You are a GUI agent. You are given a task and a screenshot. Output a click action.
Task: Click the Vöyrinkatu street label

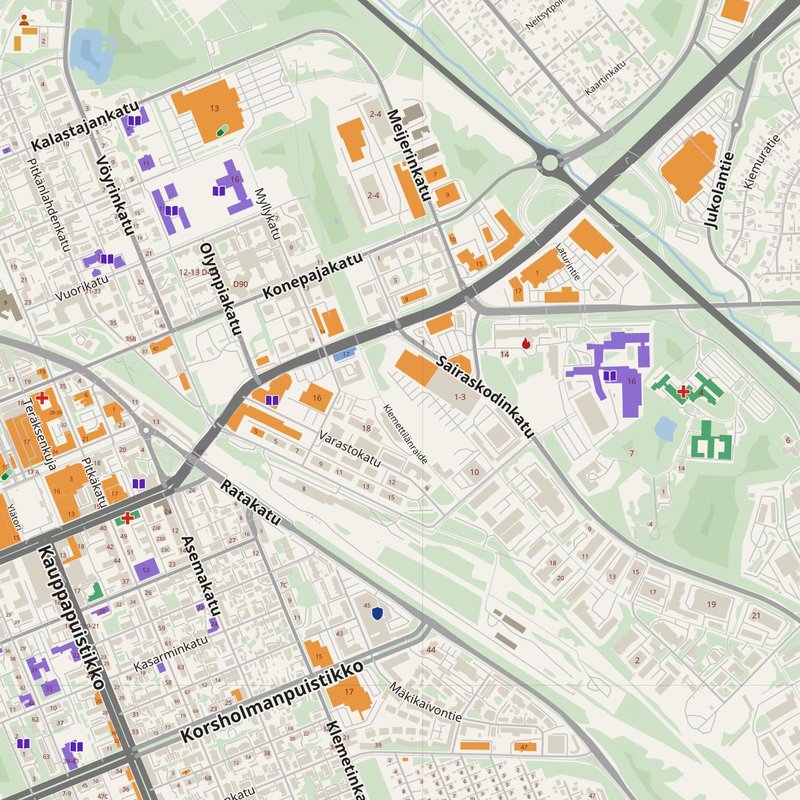(115, 195)
